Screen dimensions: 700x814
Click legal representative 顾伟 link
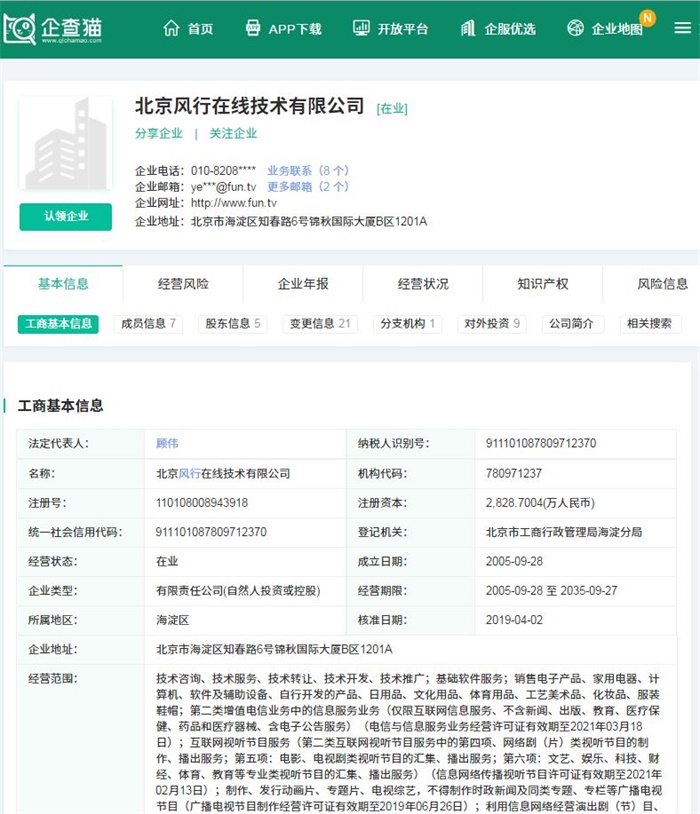[x=167, y=443]
